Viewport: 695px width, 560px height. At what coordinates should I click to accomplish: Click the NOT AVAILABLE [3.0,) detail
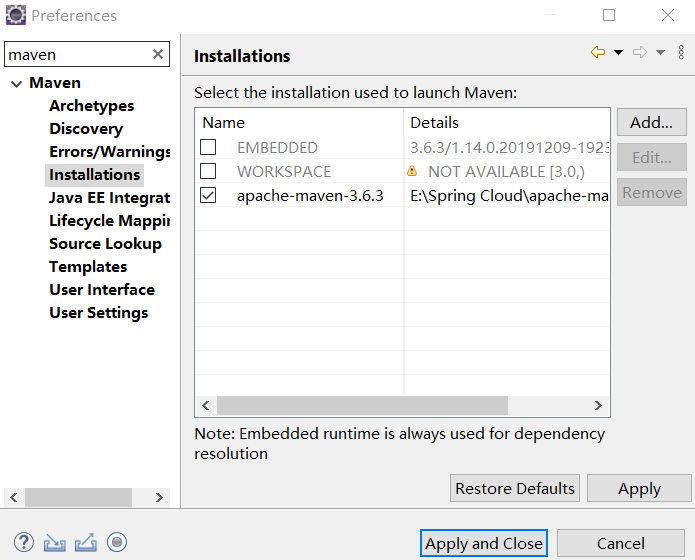tap(506, 172)
